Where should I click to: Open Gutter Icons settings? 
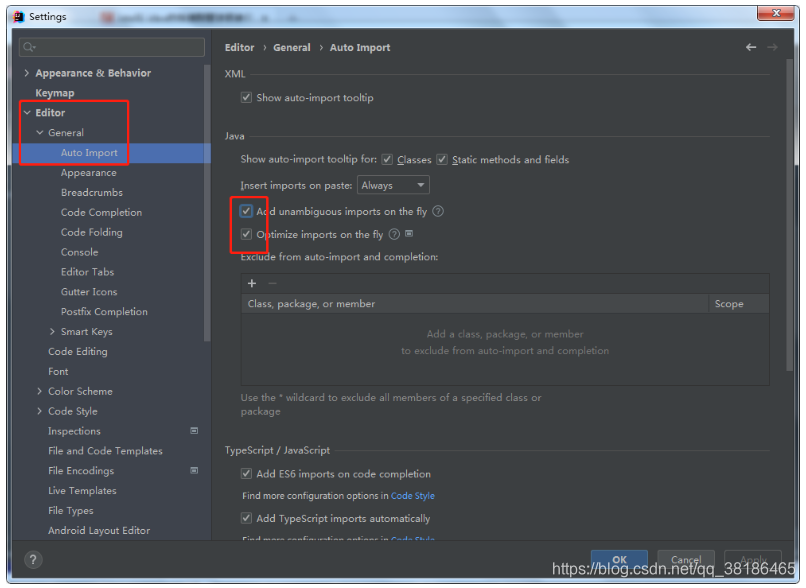click(x=89, y=292)
